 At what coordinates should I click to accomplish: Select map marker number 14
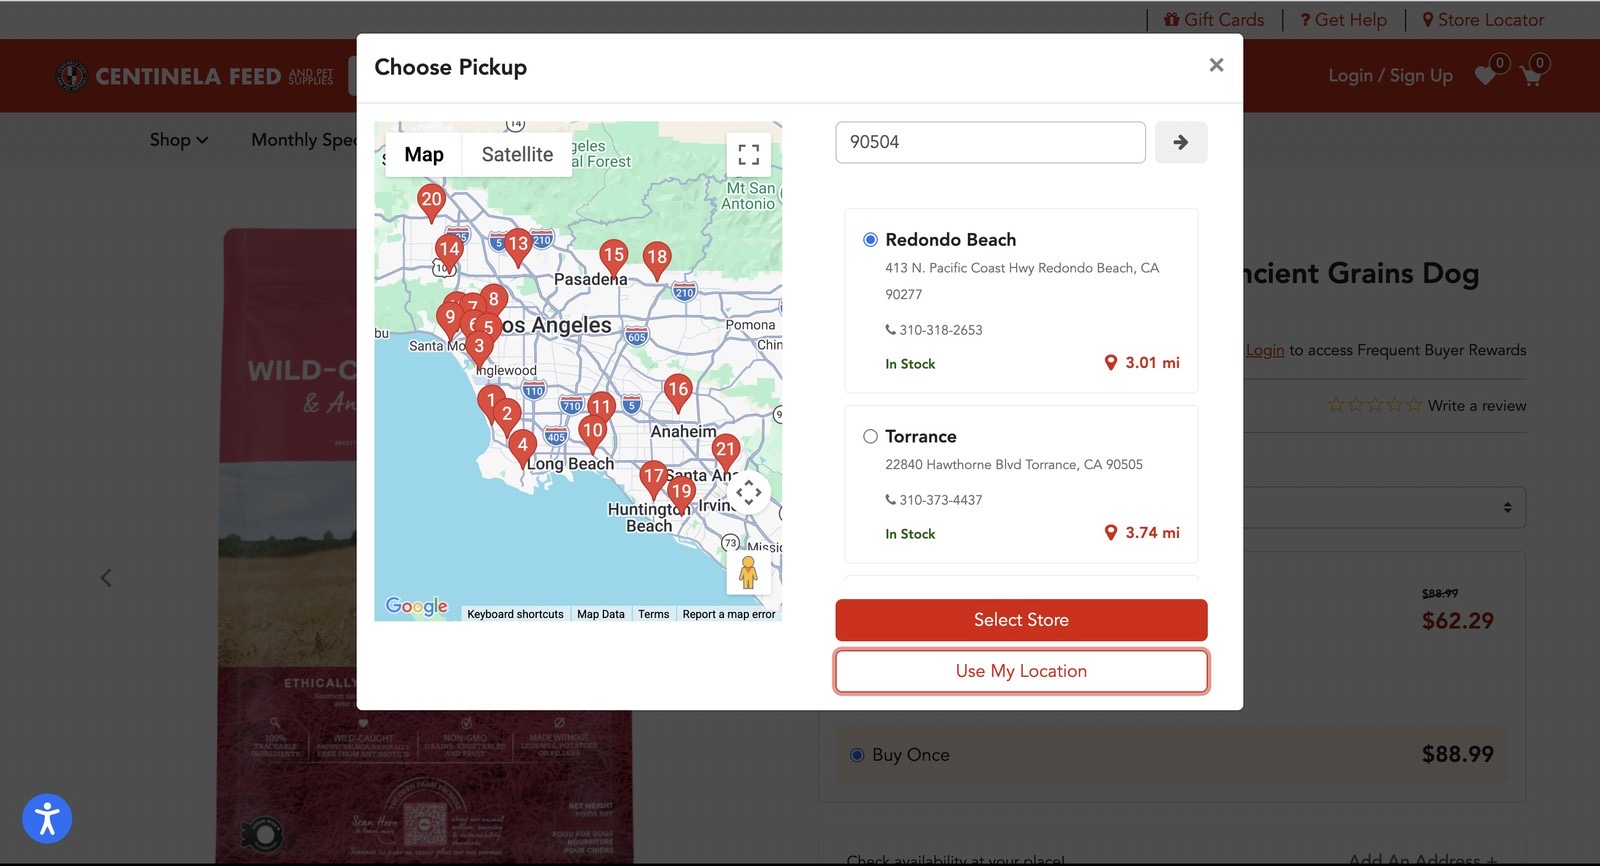click(449, 252)
